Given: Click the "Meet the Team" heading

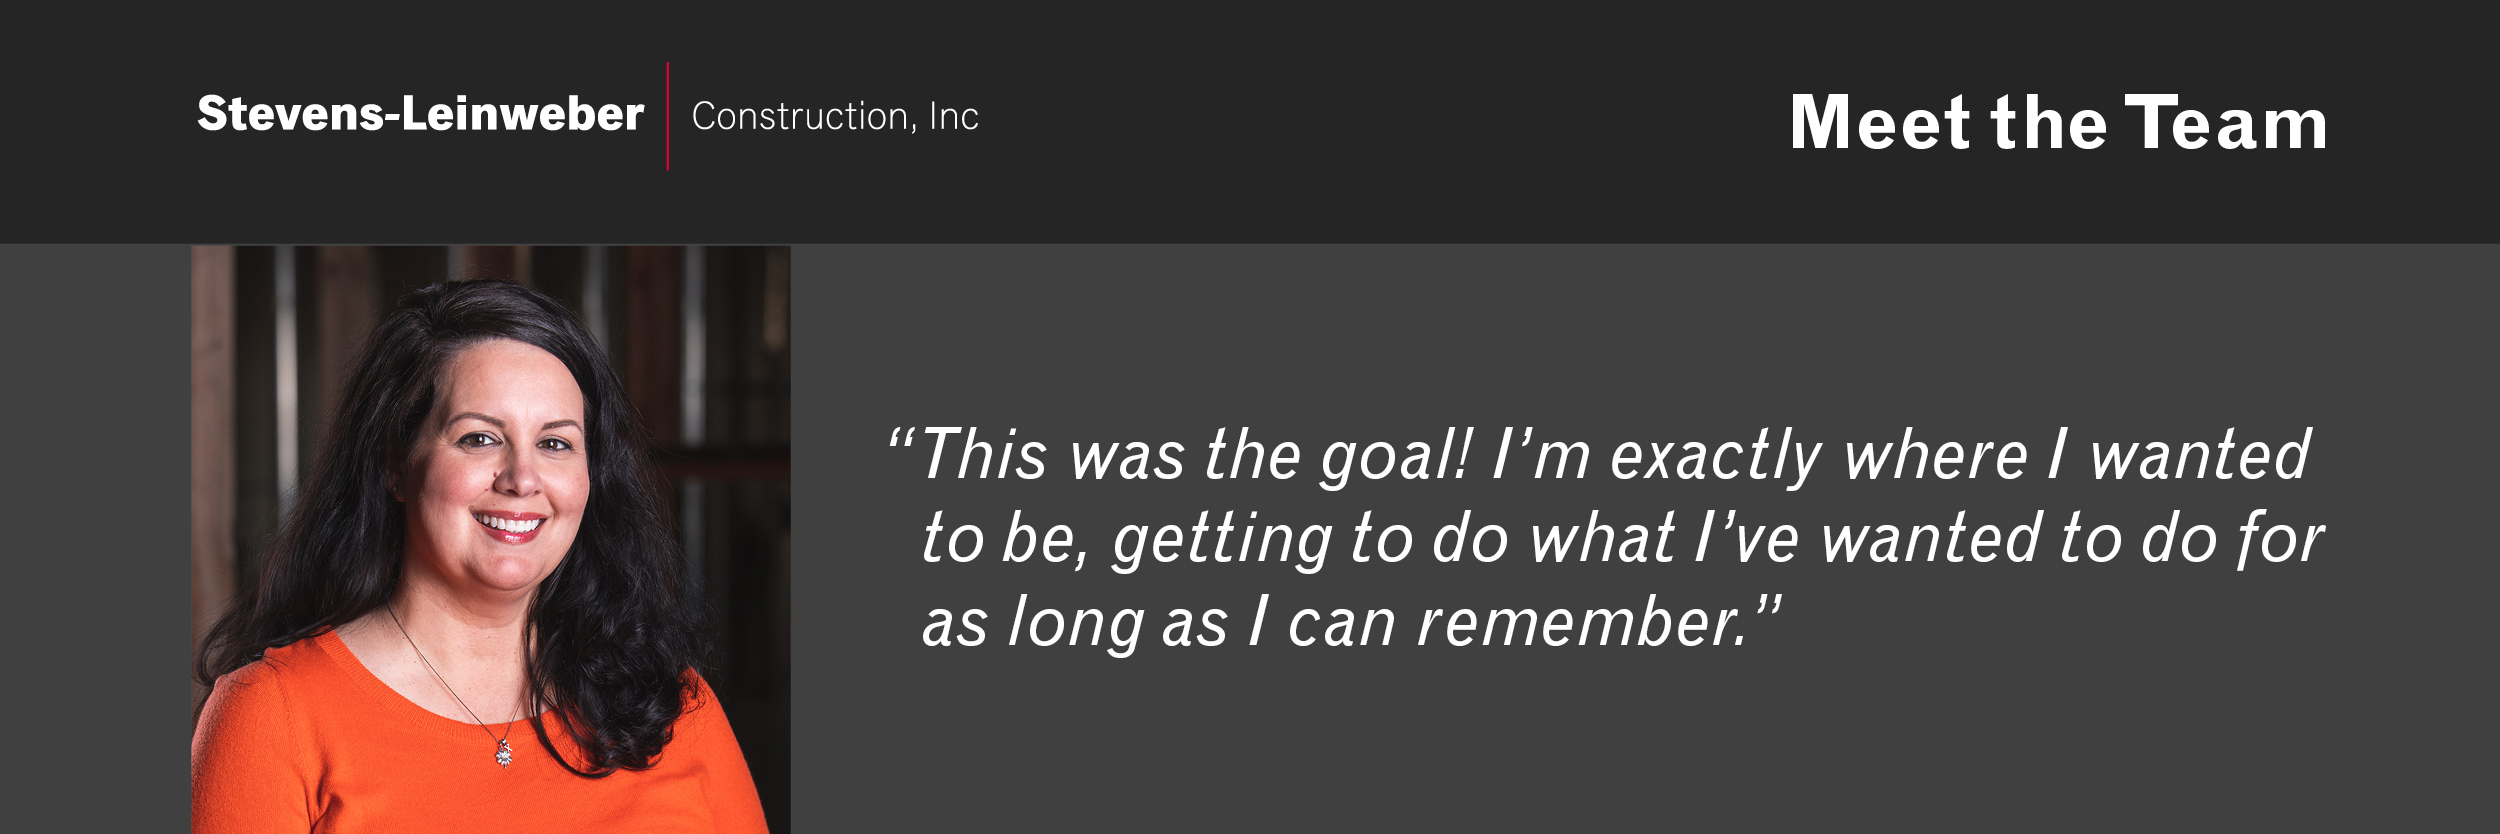Looking at the screenshot, I should [x=2059, y=123].
